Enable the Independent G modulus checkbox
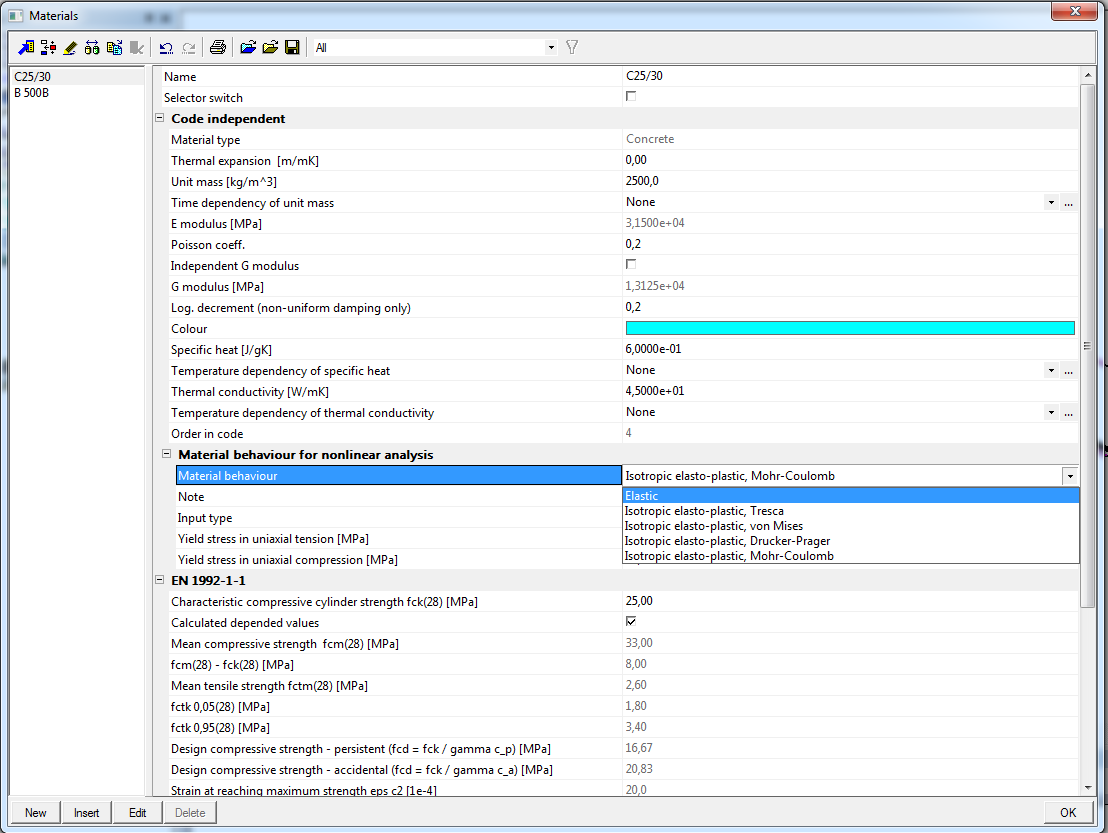 coord(631,265)
